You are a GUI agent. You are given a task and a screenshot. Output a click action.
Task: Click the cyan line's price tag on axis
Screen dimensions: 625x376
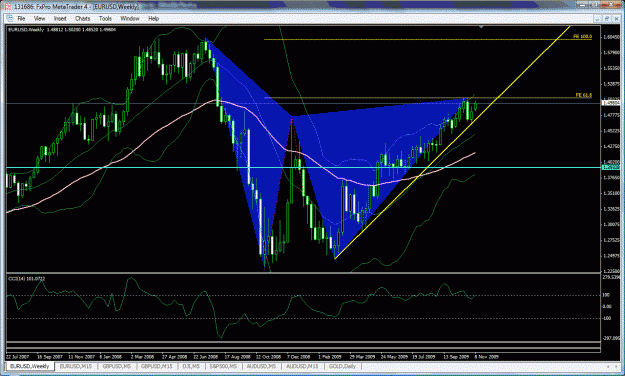[611, 167]
